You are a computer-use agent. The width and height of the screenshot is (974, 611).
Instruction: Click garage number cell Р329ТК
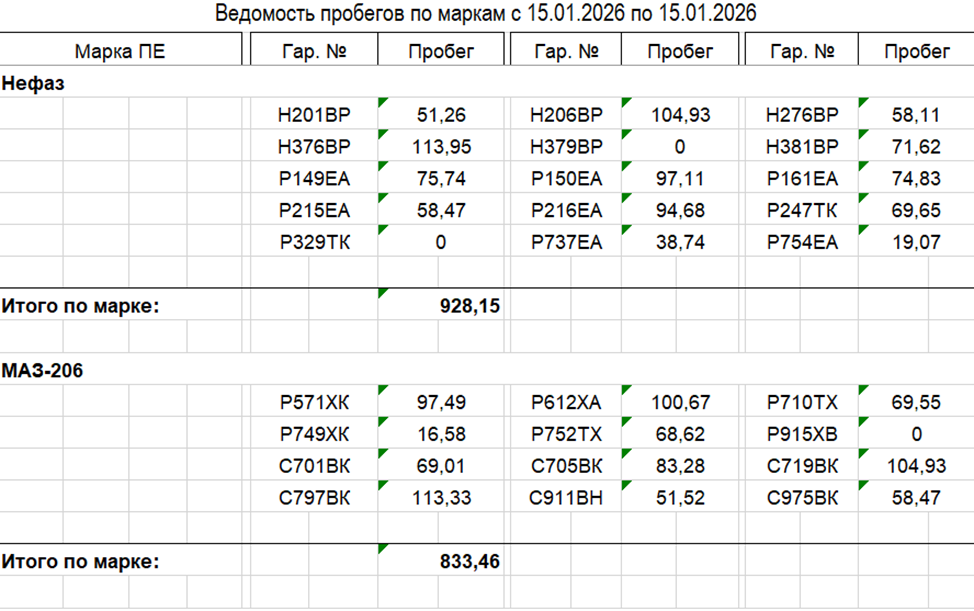314,243
